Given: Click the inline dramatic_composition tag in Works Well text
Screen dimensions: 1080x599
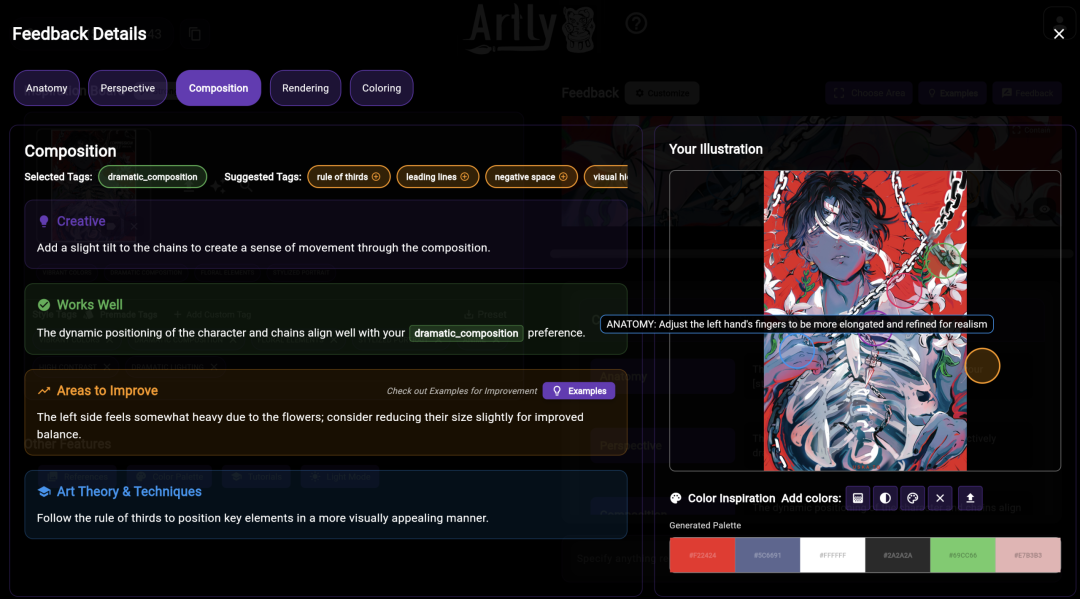Looking at the screenshot, I should coord(466,333).
